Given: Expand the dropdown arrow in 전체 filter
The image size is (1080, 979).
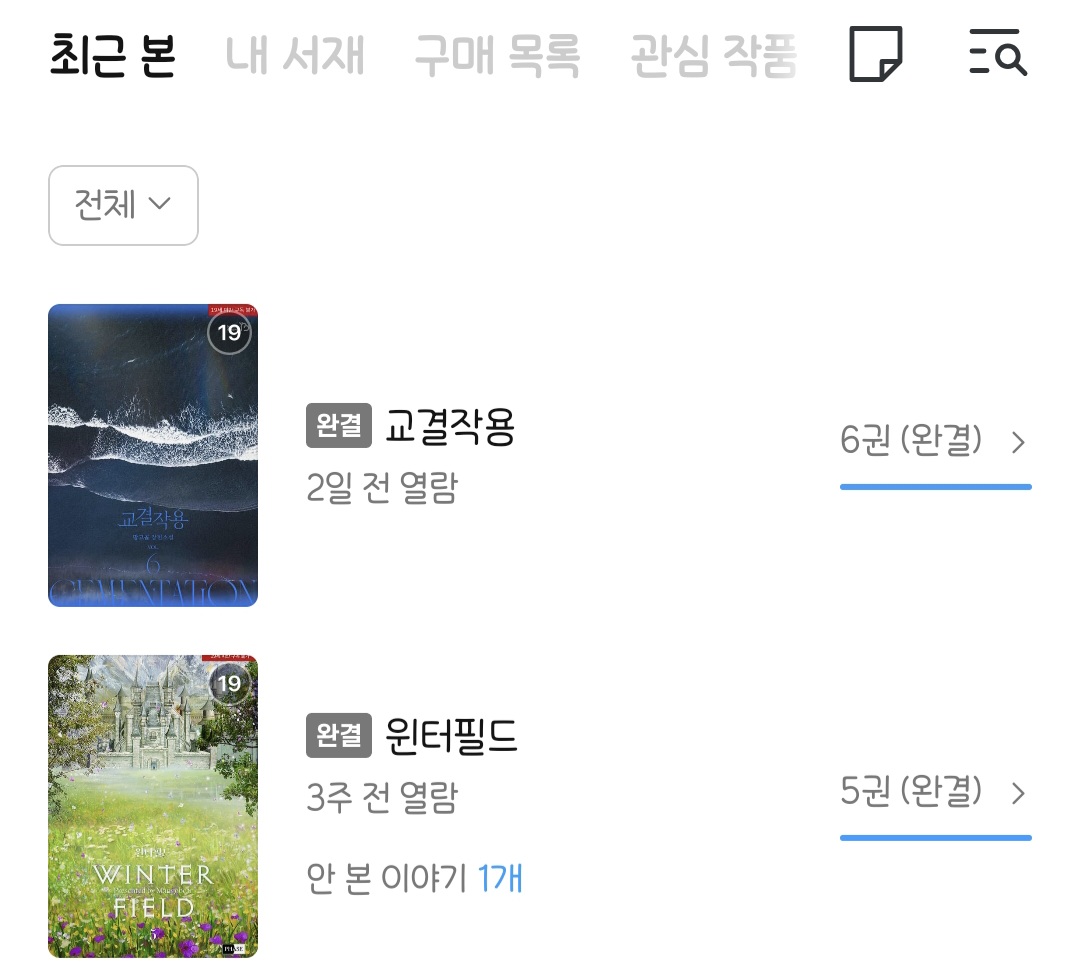Looking at the screenshot, I should [x=160, y=204].
